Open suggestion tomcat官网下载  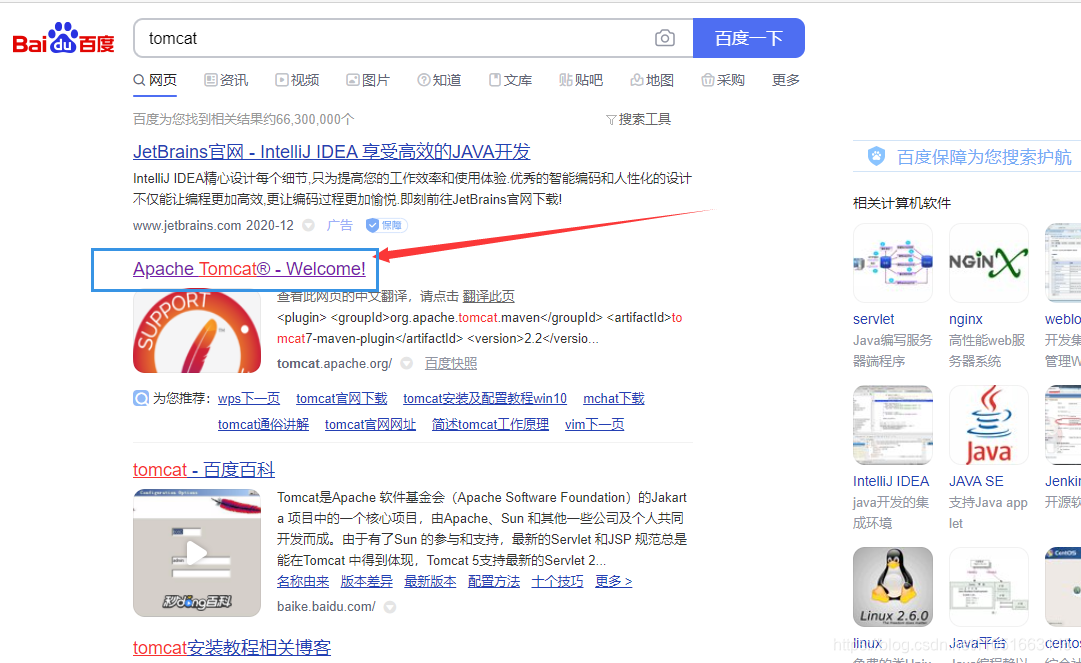pyautogui.click(x=342, y=398)
